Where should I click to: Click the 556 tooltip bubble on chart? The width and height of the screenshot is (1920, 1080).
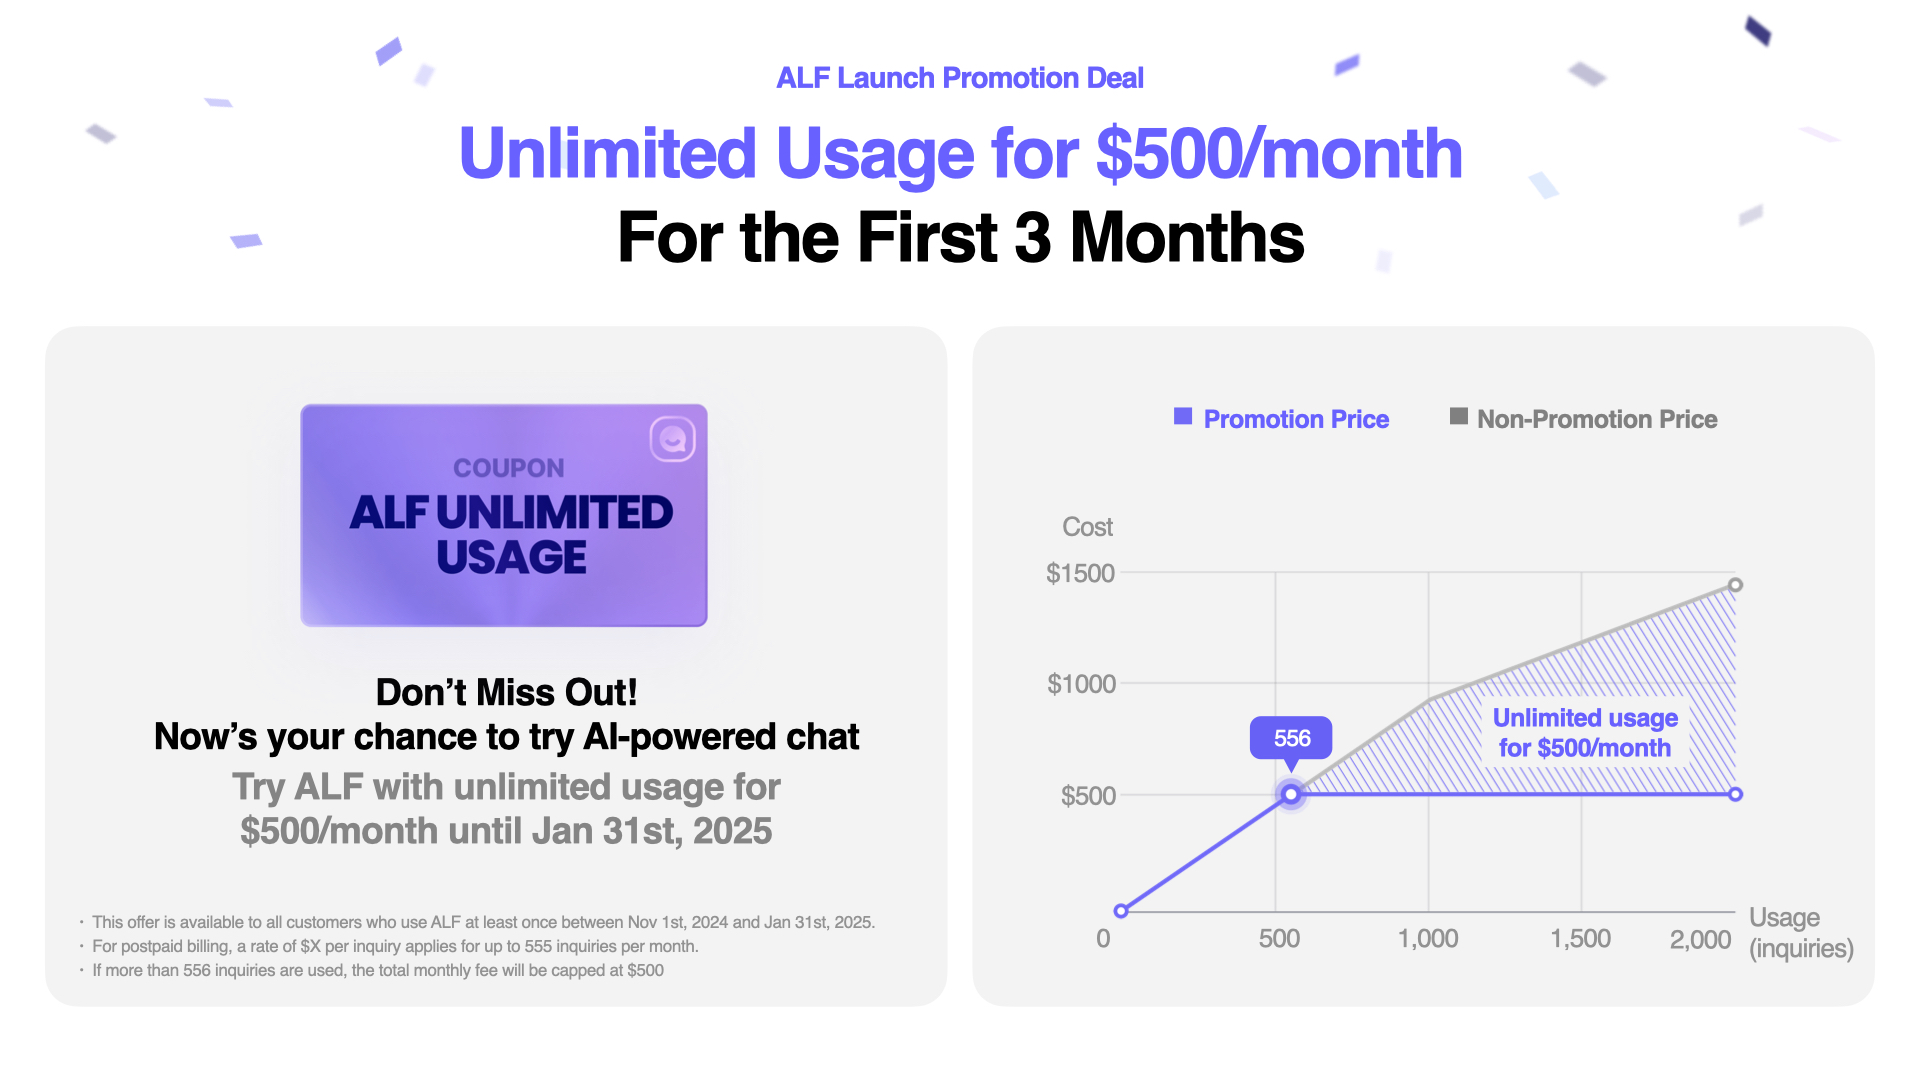click(1291, 738)
